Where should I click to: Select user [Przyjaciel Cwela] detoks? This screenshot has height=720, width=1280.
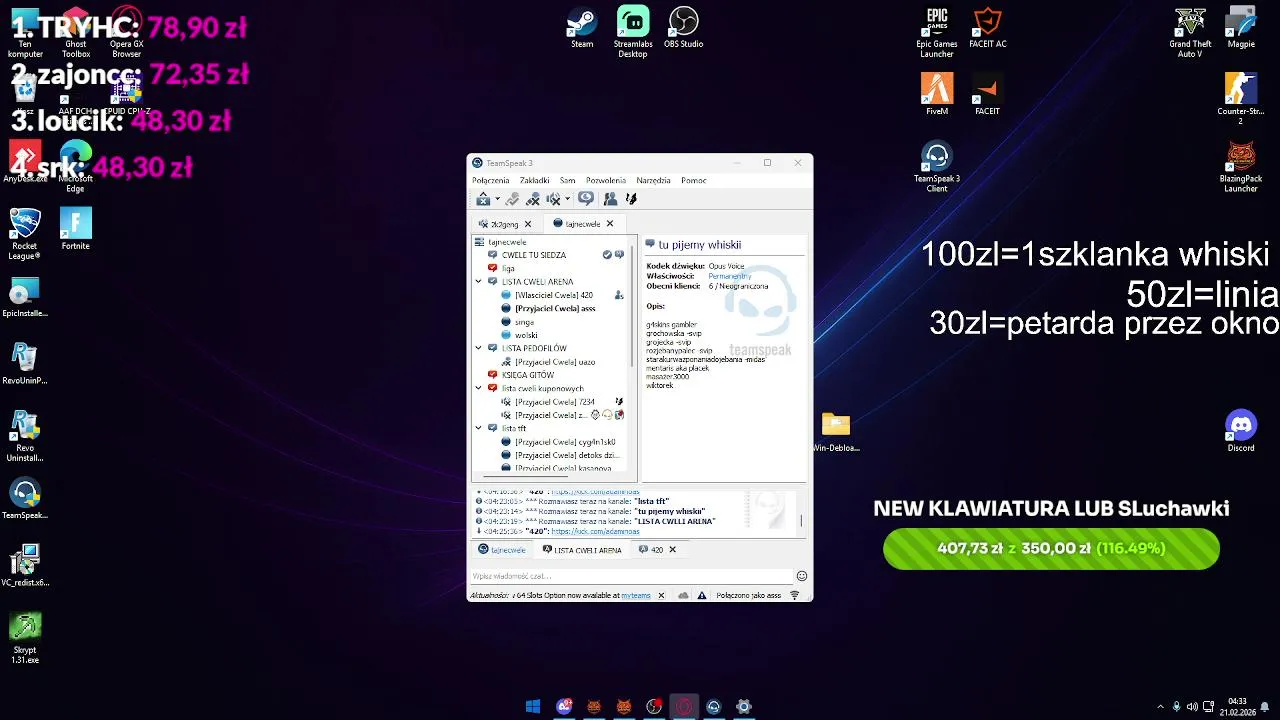click(x=567, y=455)
